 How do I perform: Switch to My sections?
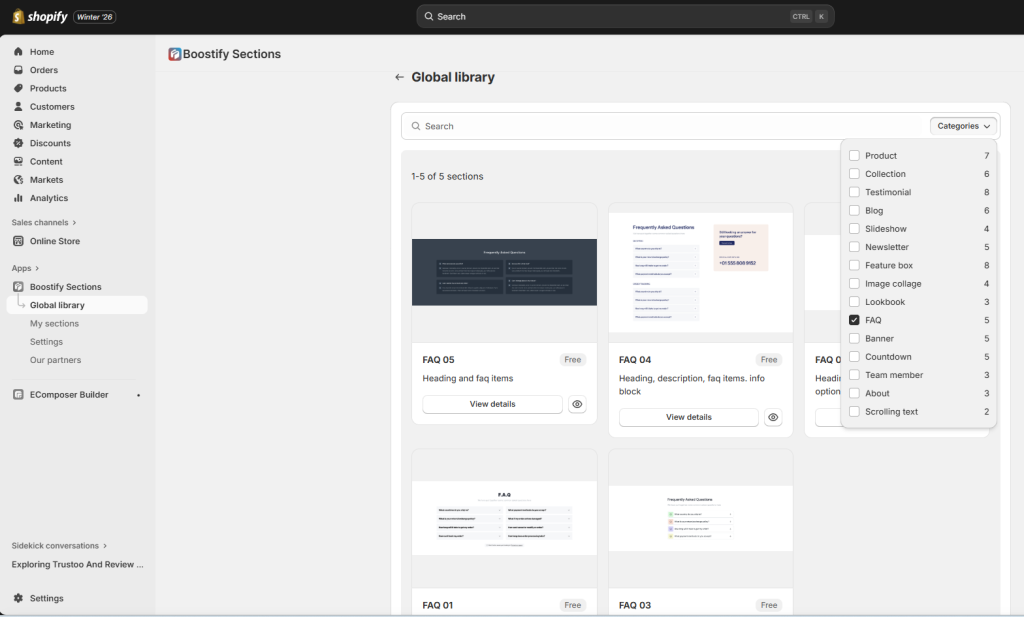click(54, 323)
